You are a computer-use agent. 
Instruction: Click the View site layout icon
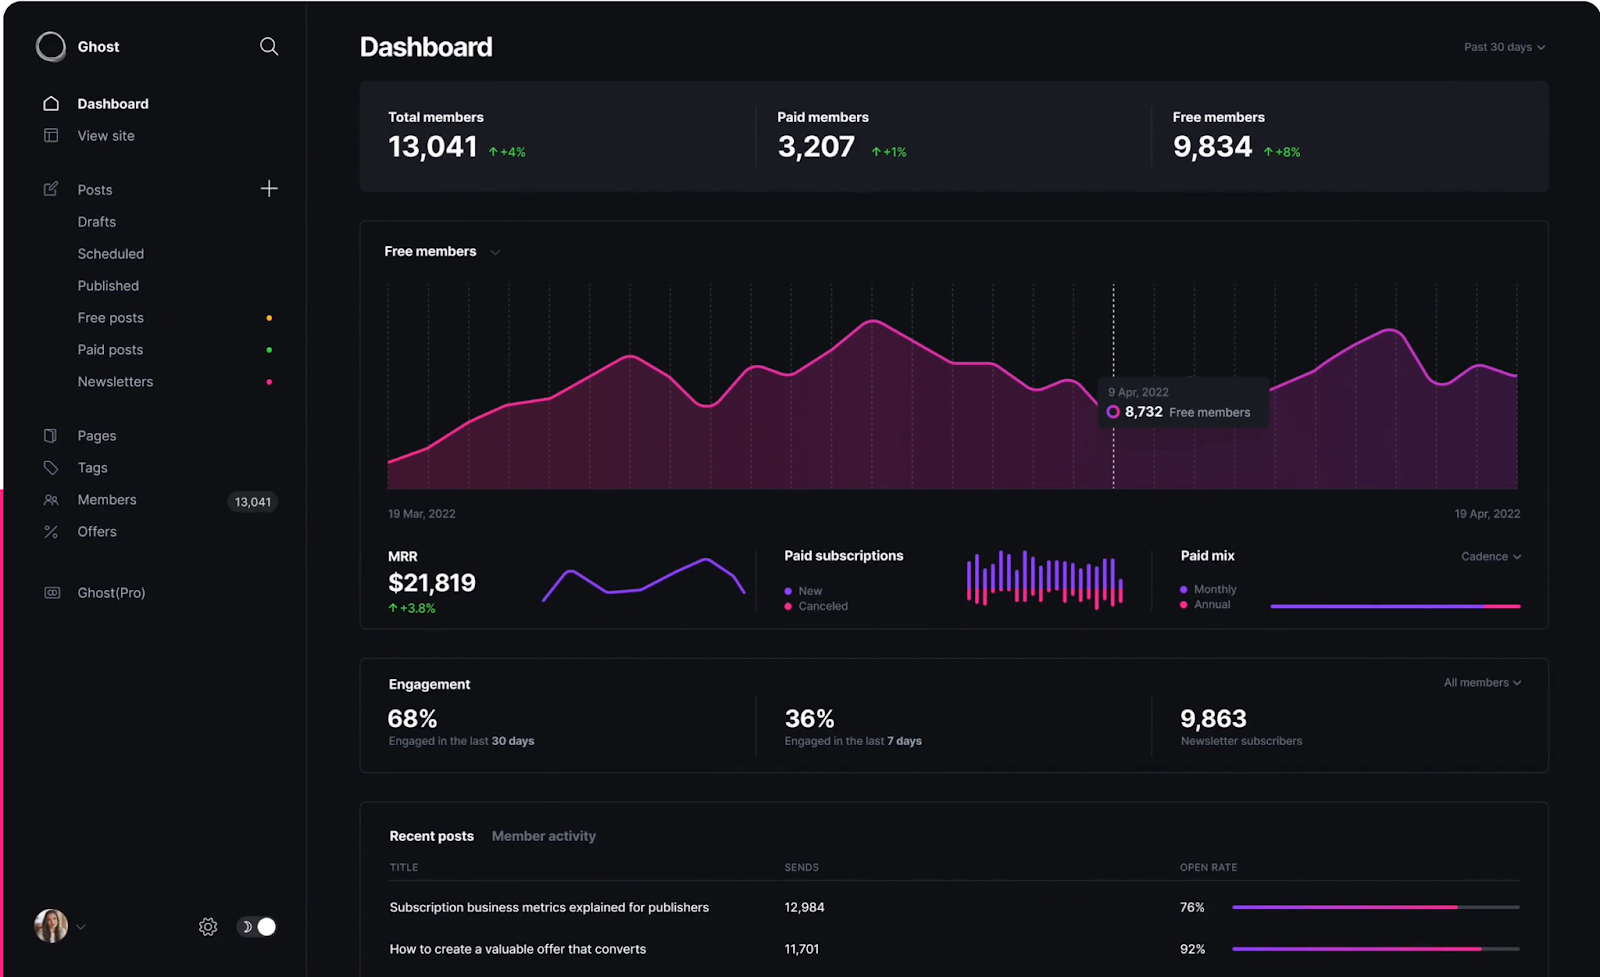click(51, 136)
